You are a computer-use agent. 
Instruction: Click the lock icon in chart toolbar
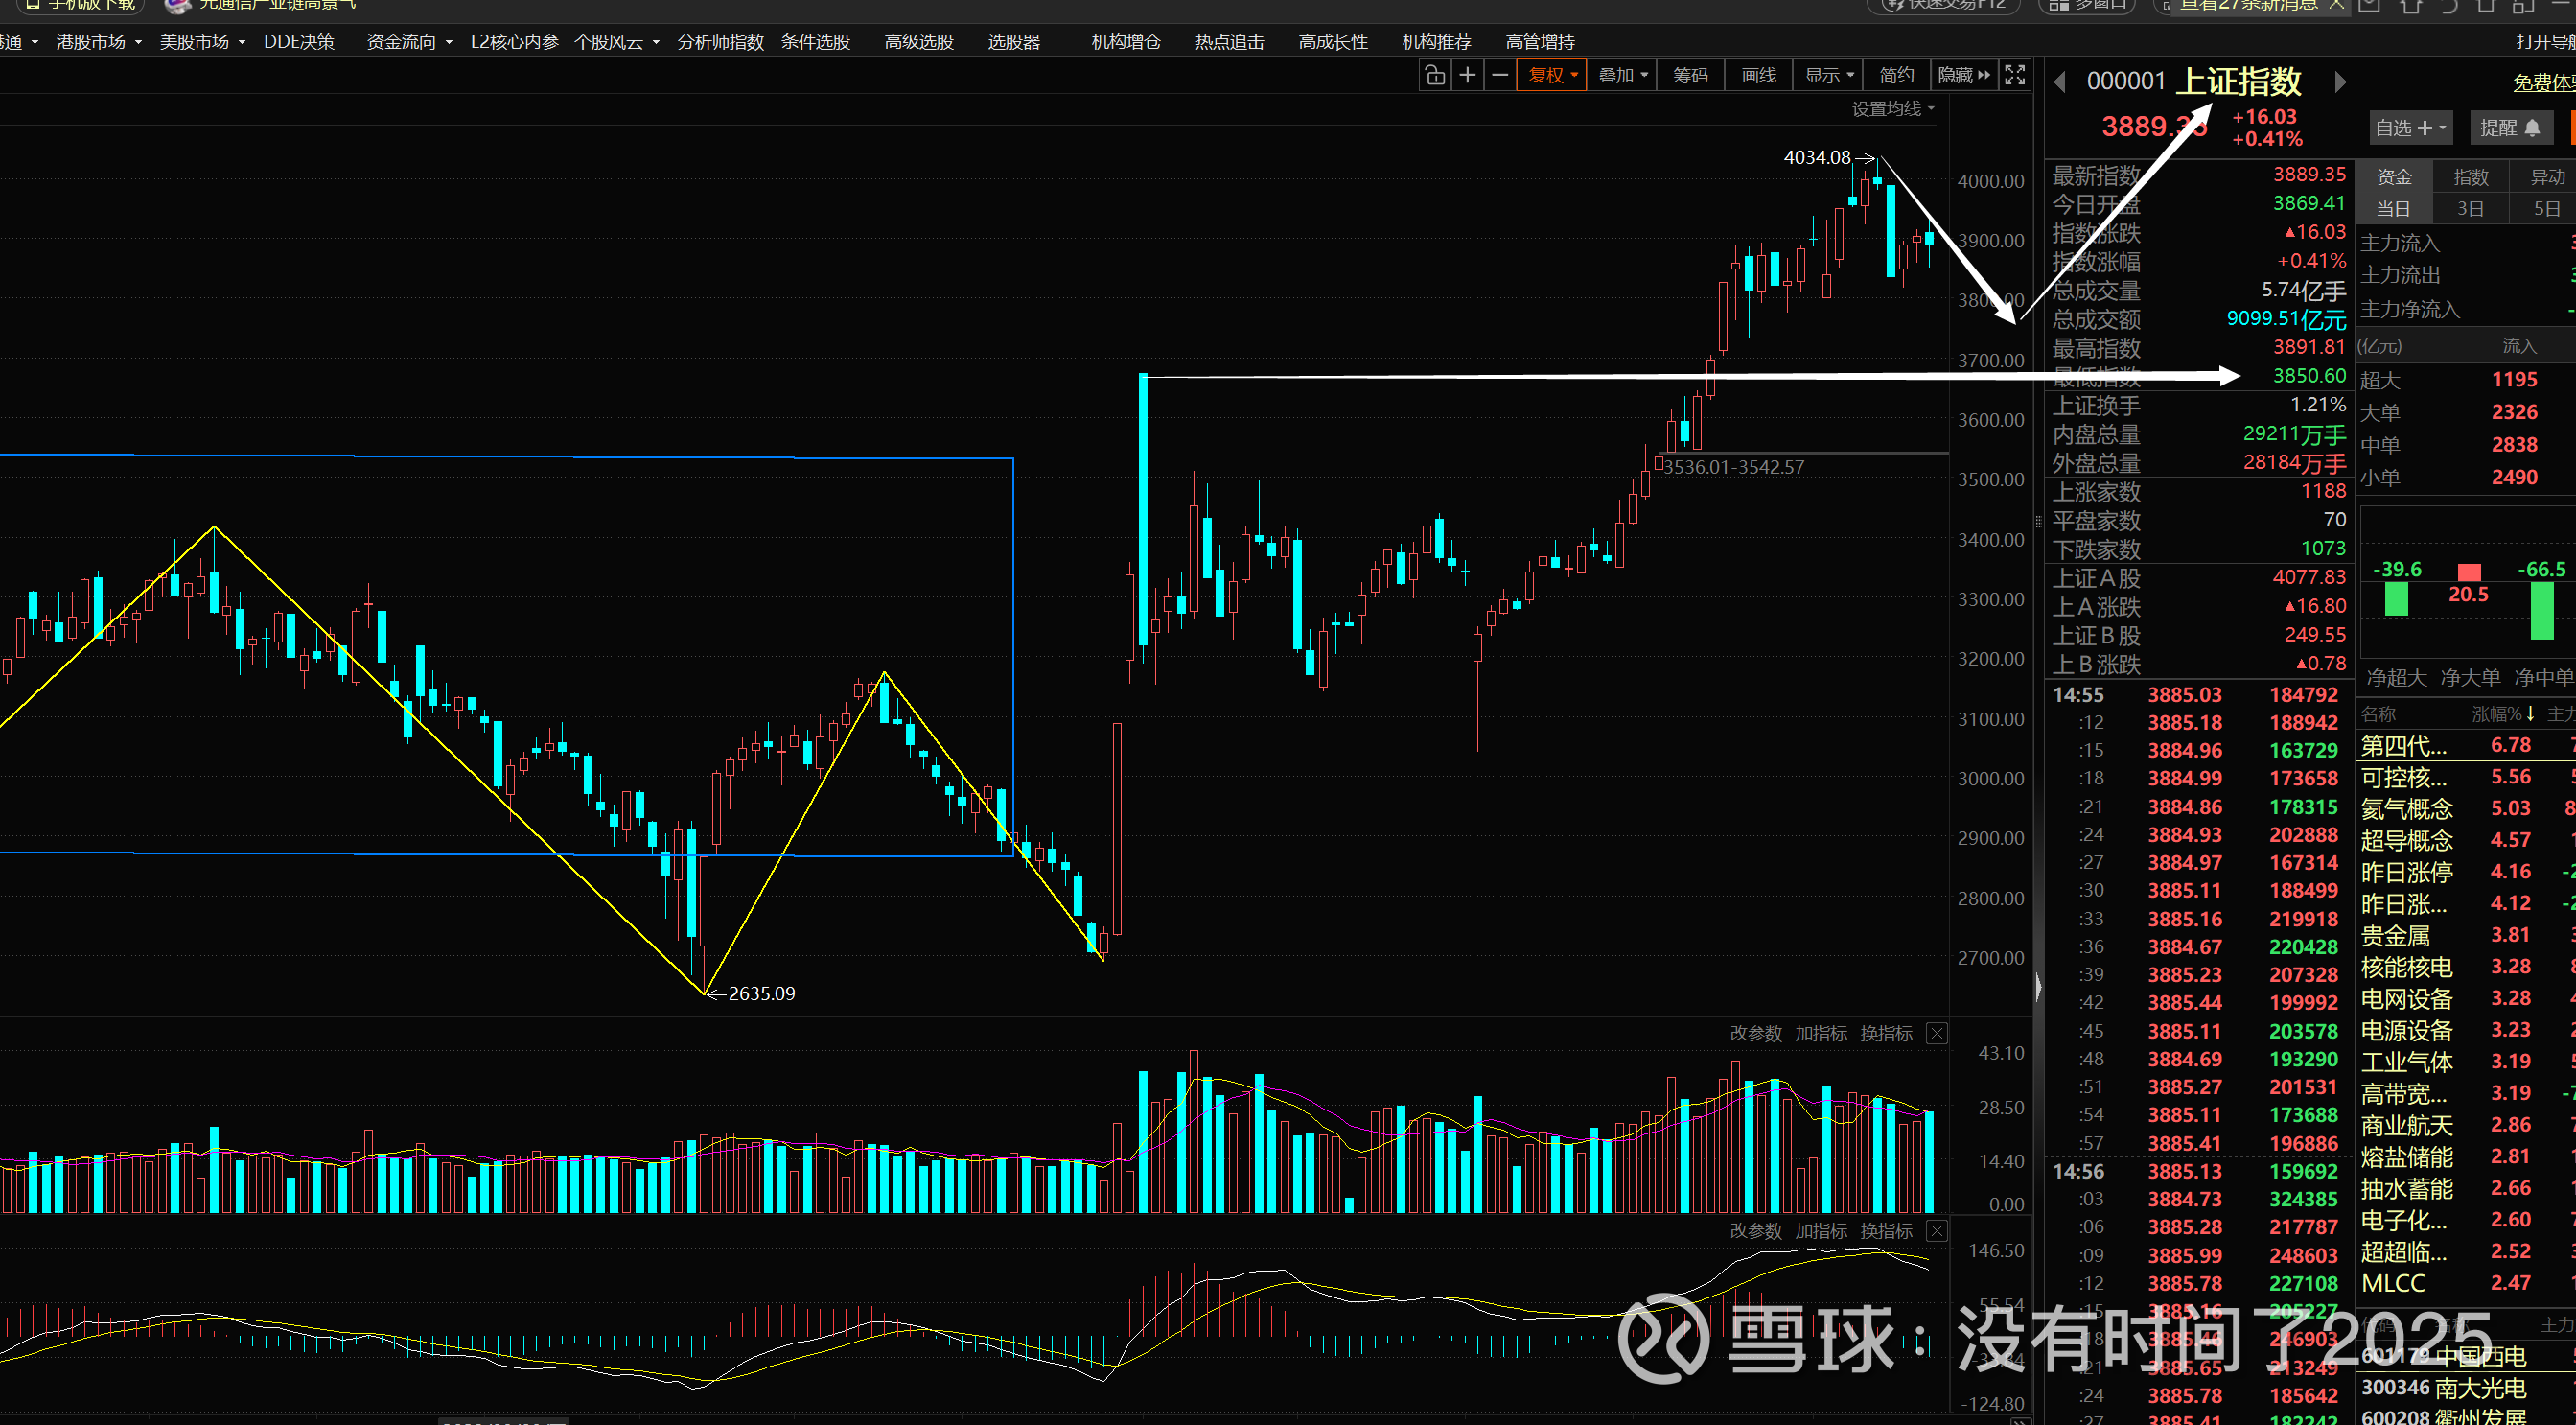click(1435, 75)
